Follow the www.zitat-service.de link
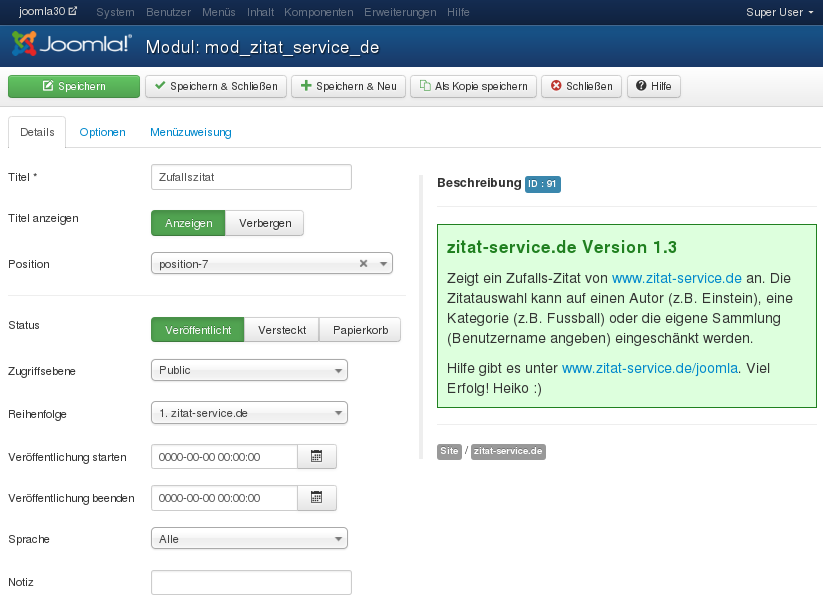 [677, 278]
